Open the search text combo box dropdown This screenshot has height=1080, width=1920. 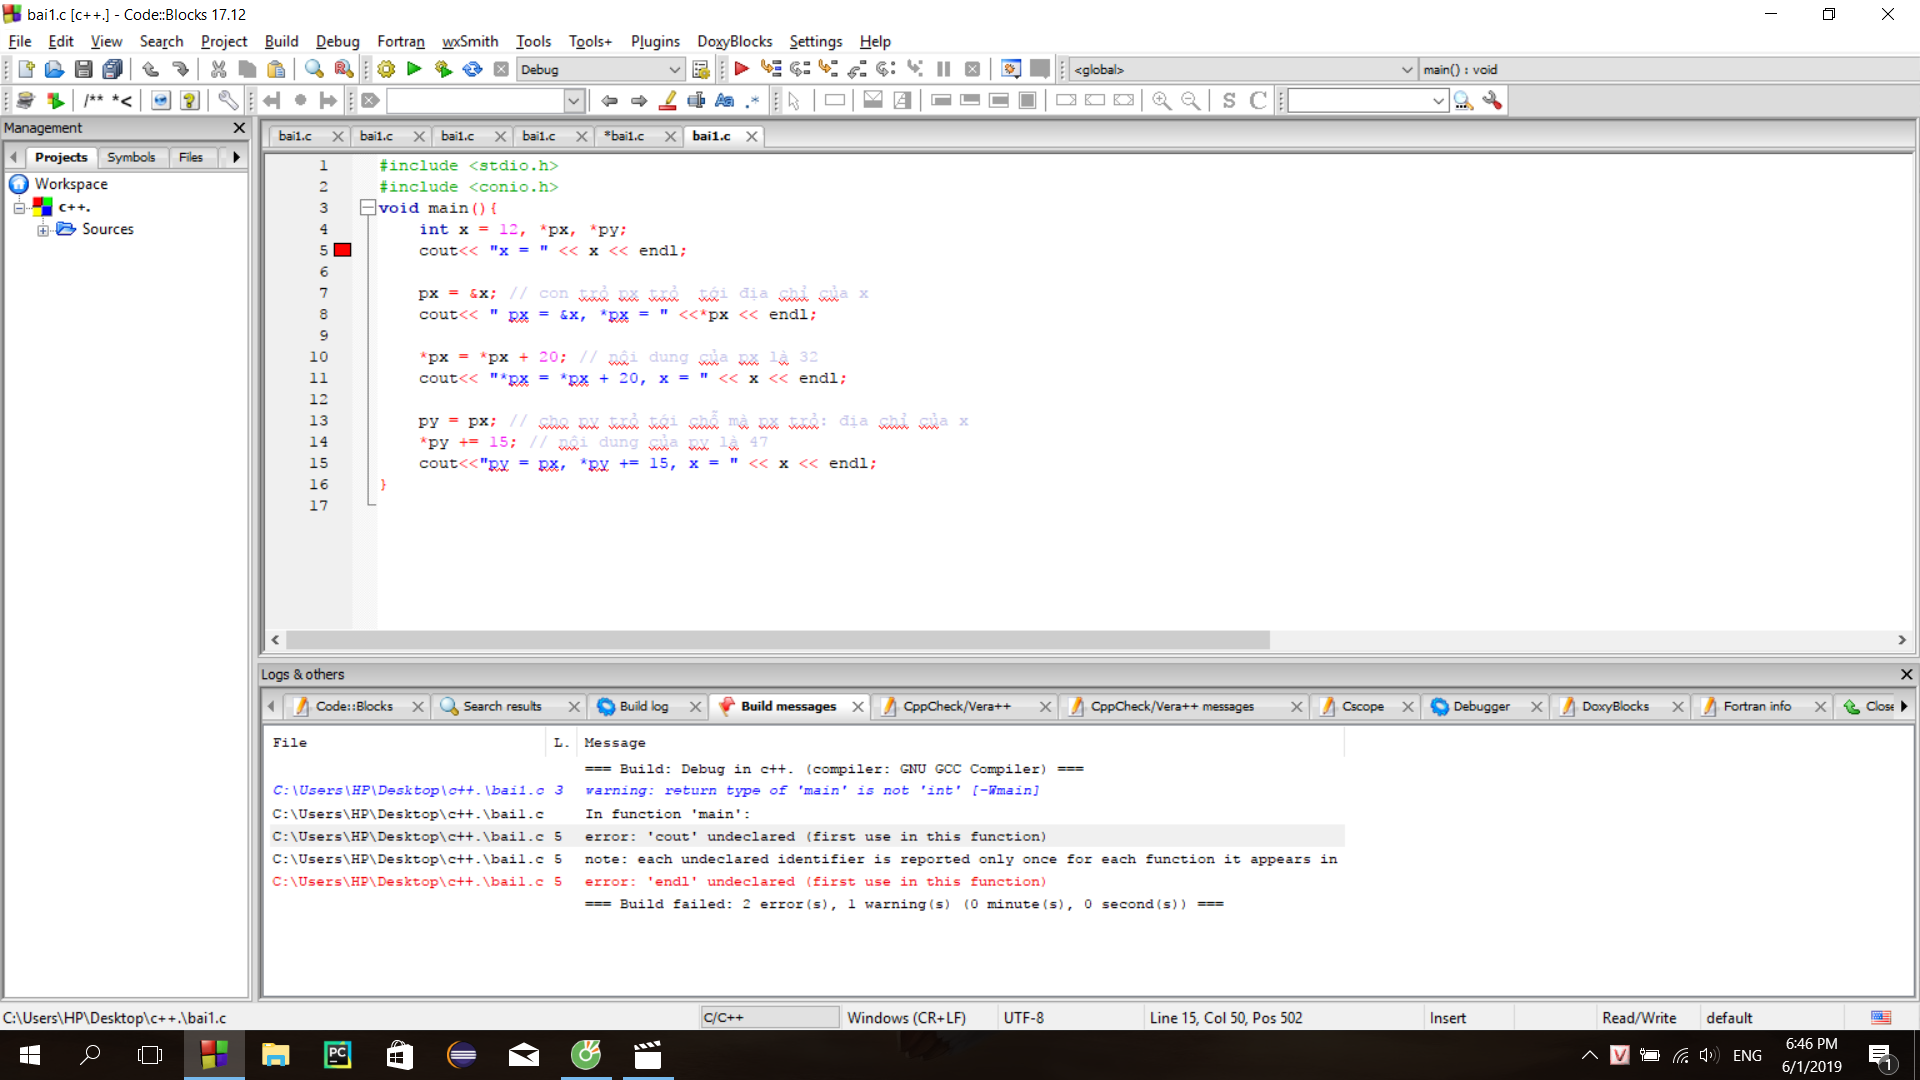573,100
